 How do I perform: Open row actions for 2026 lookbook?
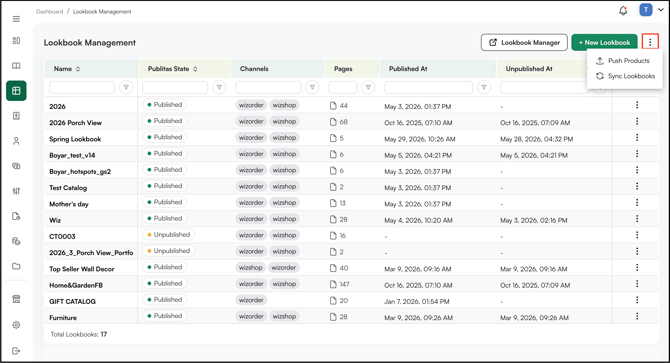coord(637,105)
